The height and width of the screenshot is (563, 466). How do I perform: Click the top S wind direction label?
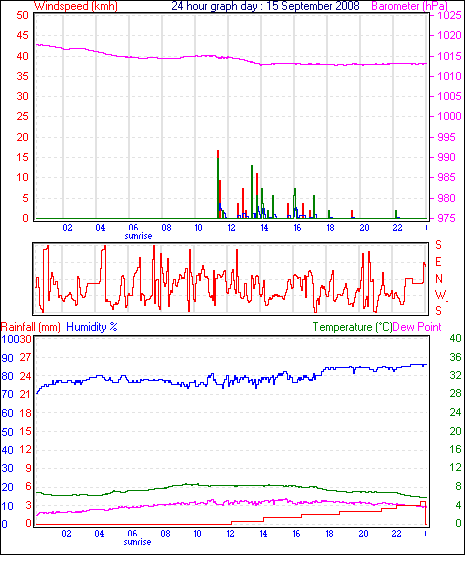(x=438, y=245)
